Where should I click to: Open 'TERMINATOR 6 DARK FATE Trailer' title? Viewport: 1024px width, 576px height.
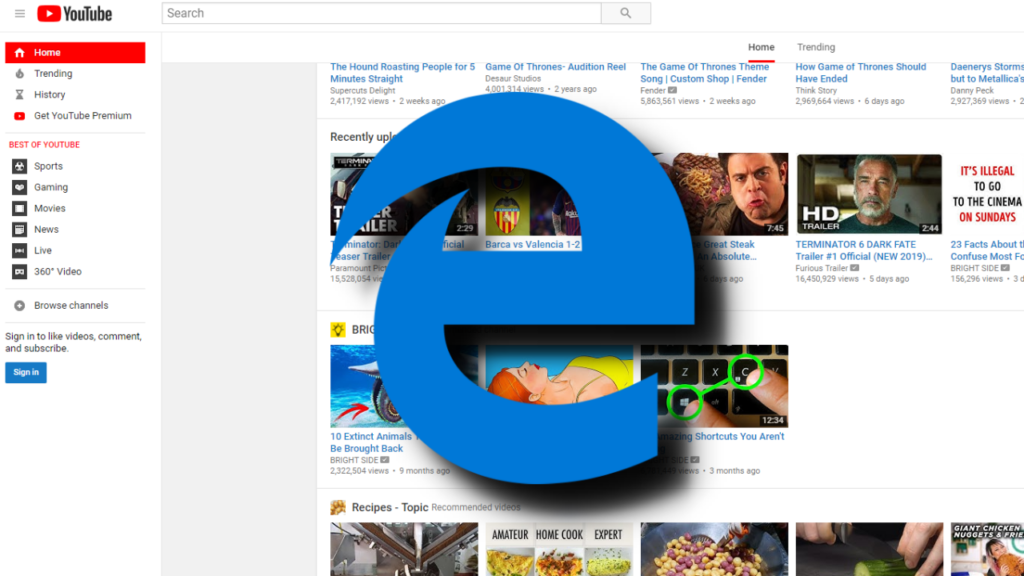pos(864,250)
